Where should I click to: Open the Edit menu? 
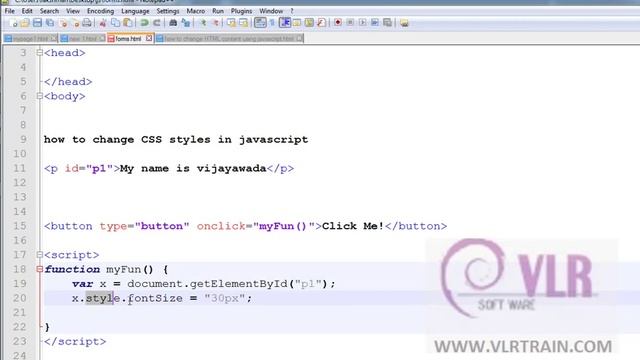coord(27,11)
